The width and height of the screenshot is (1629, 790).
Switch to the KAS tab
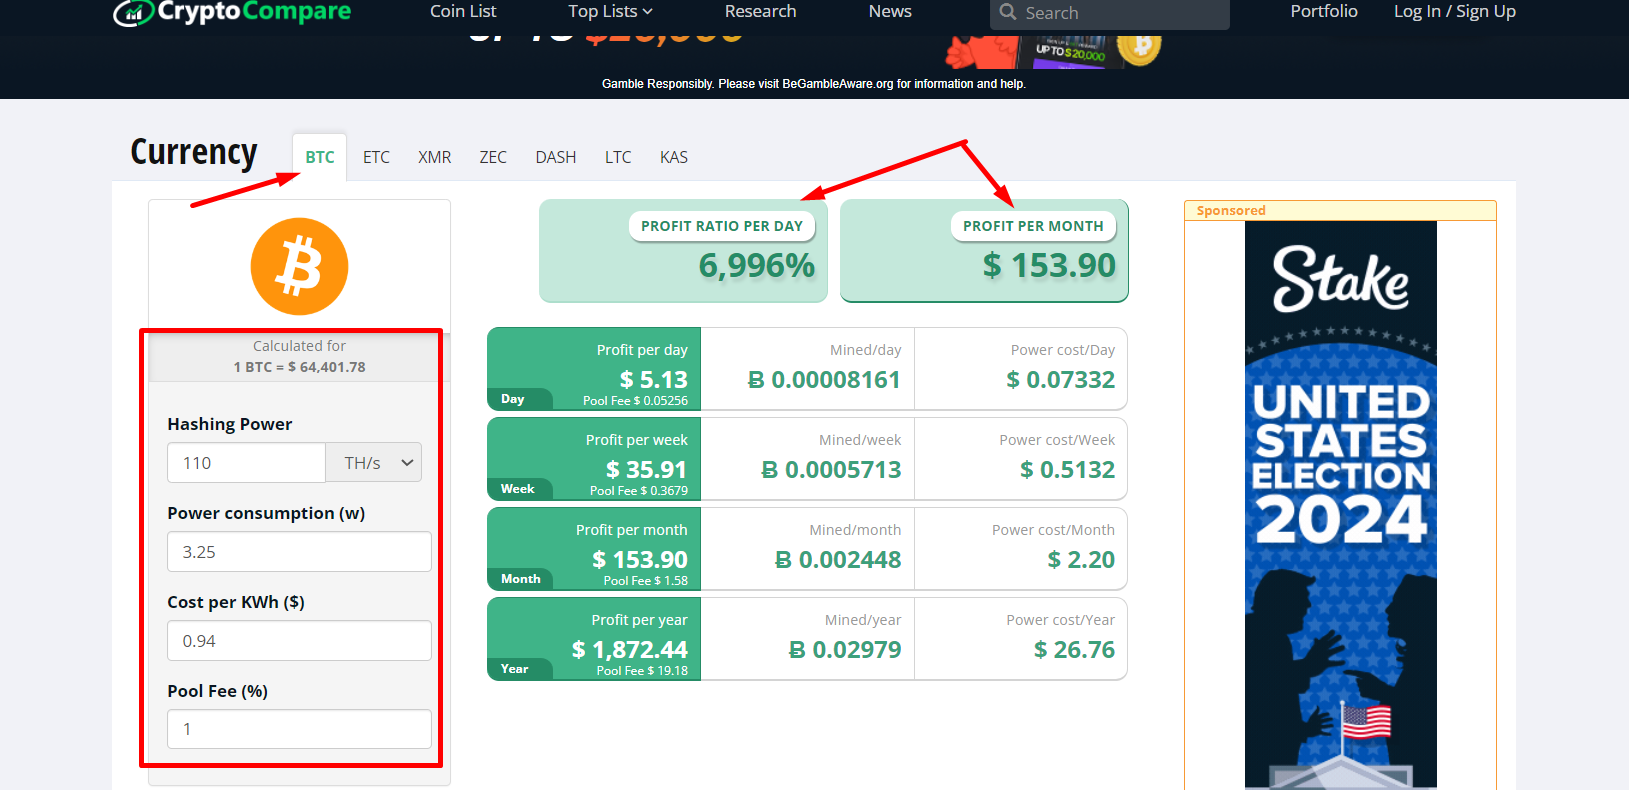click(x=674, y=157)
